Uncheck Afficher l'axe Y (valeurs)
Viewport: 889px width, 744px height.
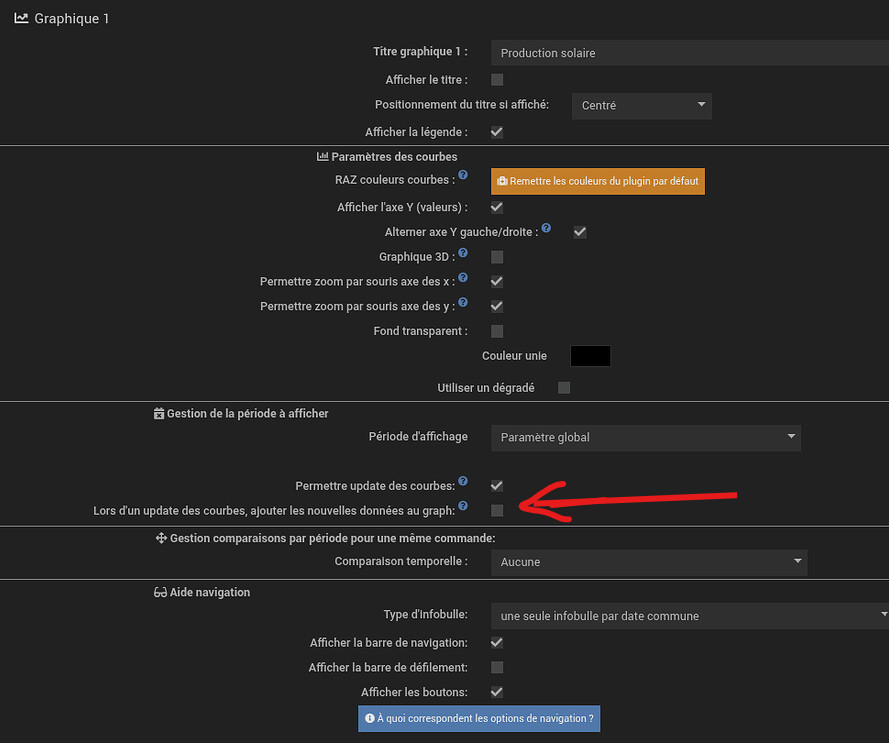pyautogui.click(x=497, y=207)
